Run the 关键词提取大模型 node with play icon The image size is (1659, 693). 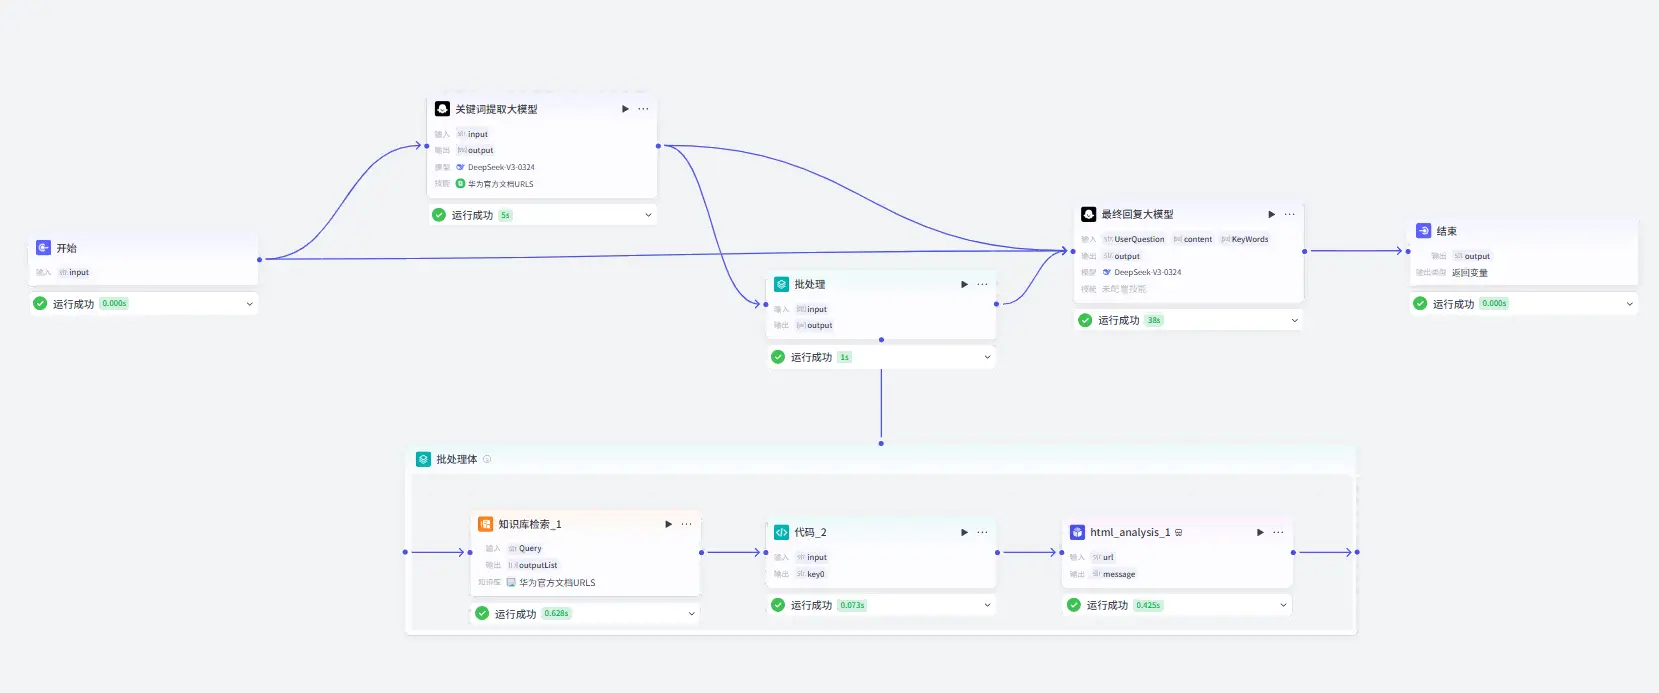pyautogui.click(x=625, y=109)
